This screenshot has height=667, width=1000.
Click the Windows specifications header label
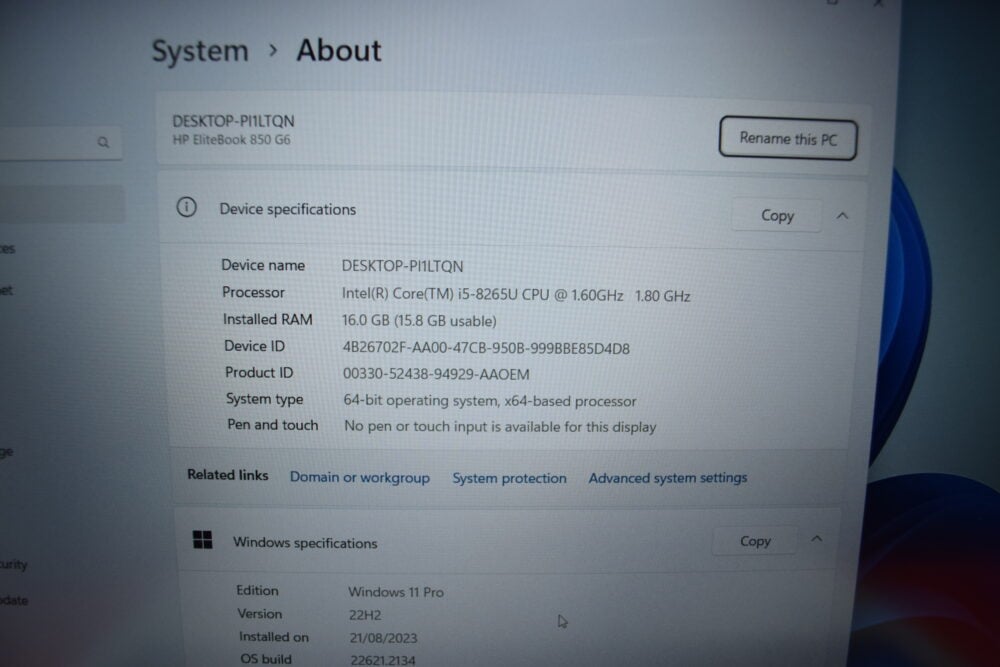pyautogui.click(x=305, y=543)
